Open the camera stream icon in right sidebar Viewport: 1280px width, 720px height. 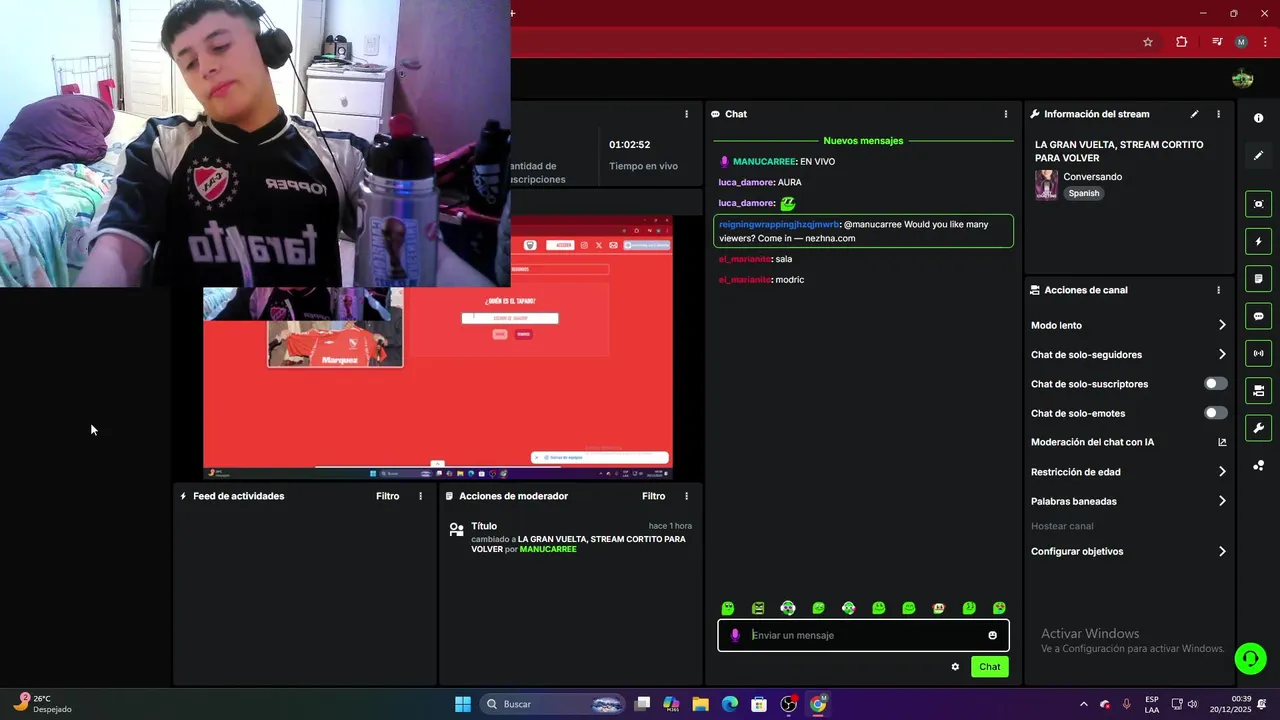pos(1258,390)
